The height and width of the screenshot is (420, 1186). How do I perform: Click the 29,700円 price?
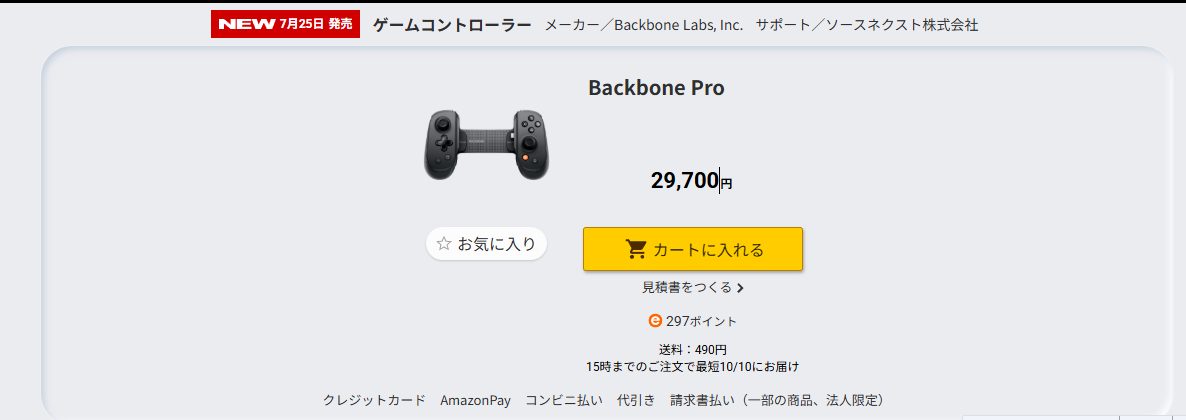pos(691,181)
